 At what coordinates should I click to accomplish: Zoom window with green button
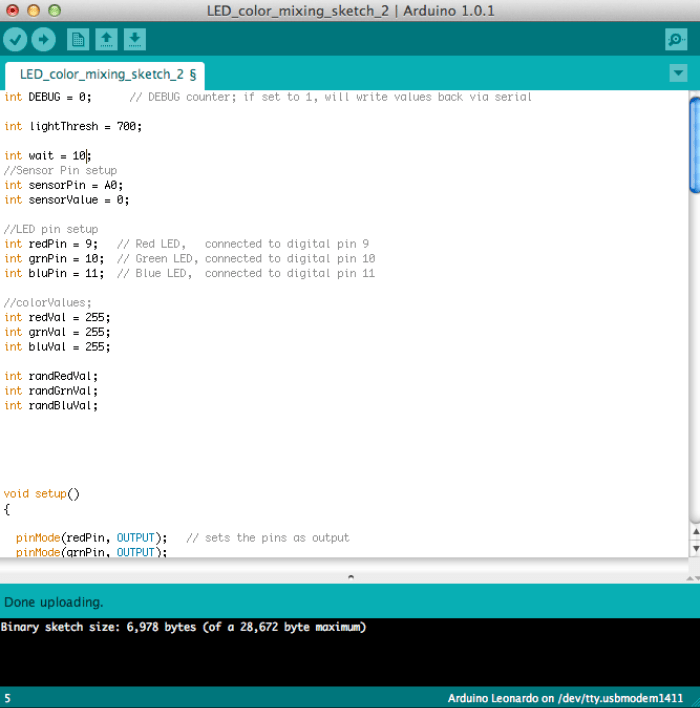[x=55, y=10]
